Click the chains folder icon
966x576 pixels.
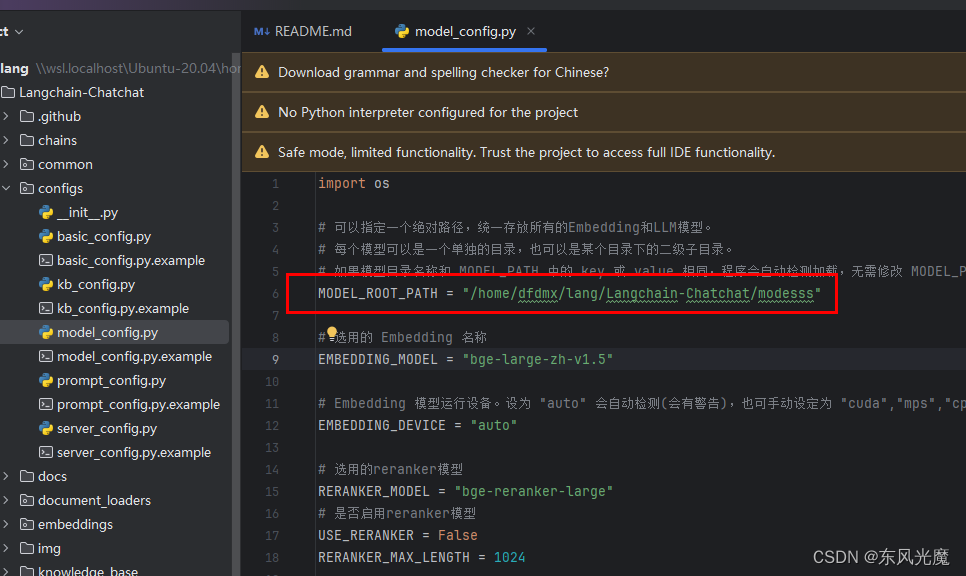point(27,140)
